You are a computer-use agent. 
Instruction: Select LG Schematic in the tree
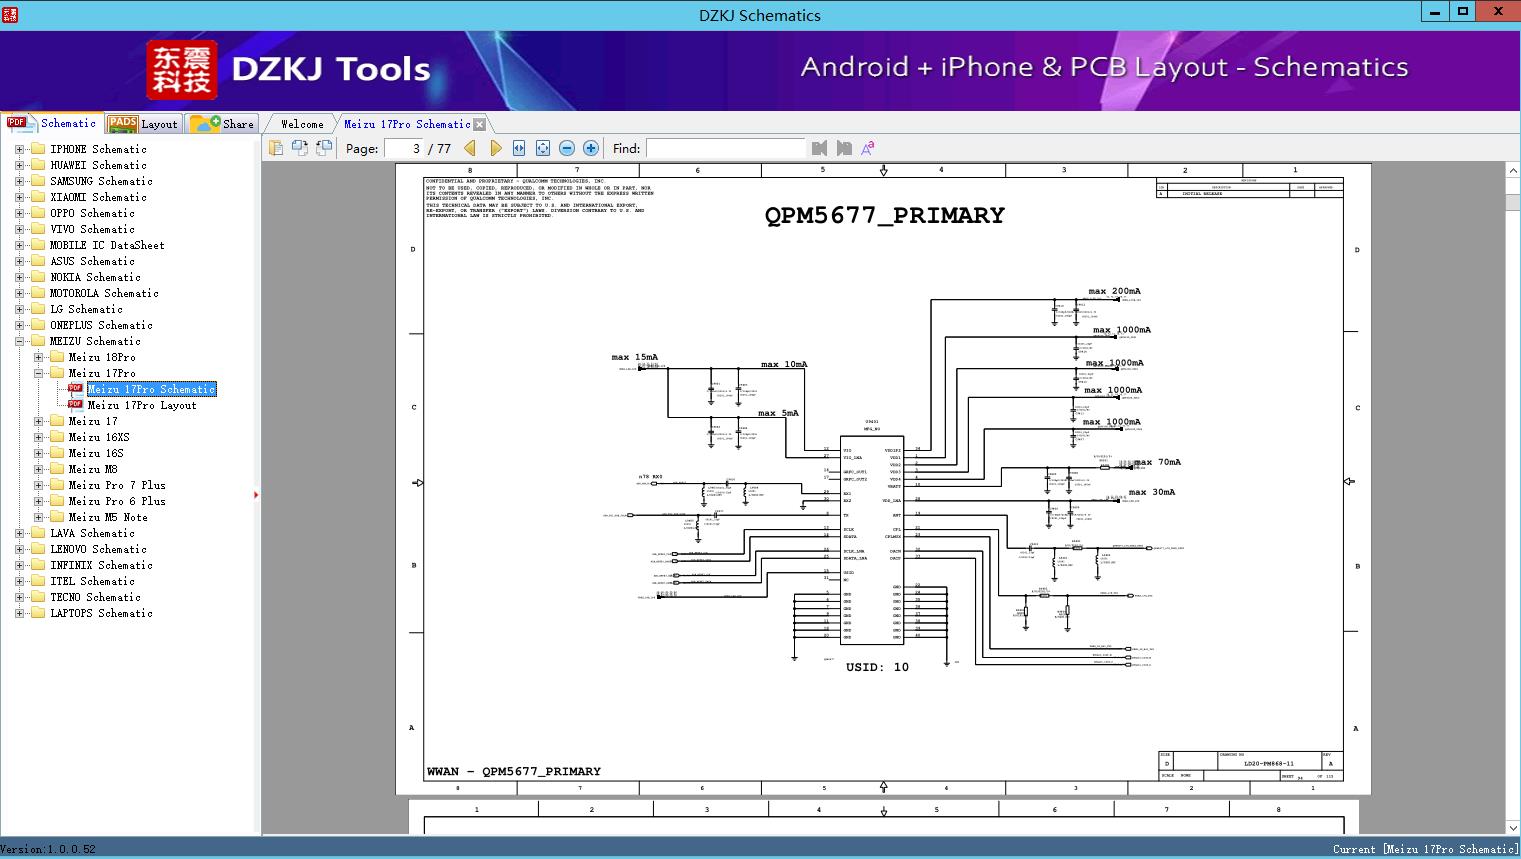tap(86, 309)
